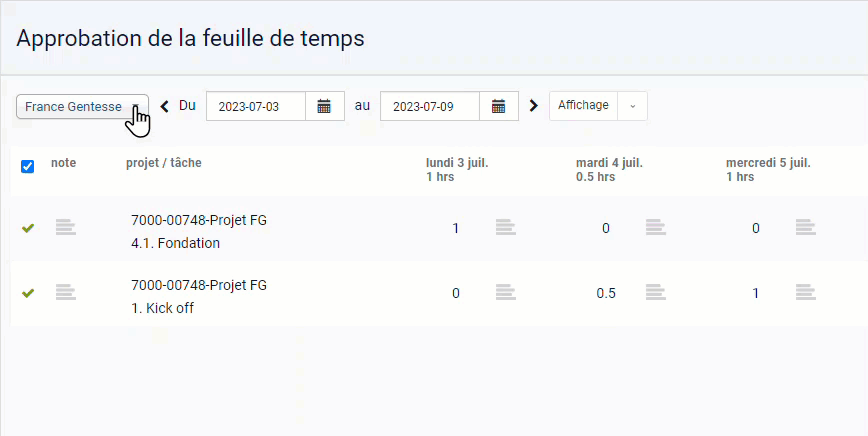Click the 0.5 hours value on Tuesday
This screenshot has height=436, width=868.
click(x=606, y=293)
